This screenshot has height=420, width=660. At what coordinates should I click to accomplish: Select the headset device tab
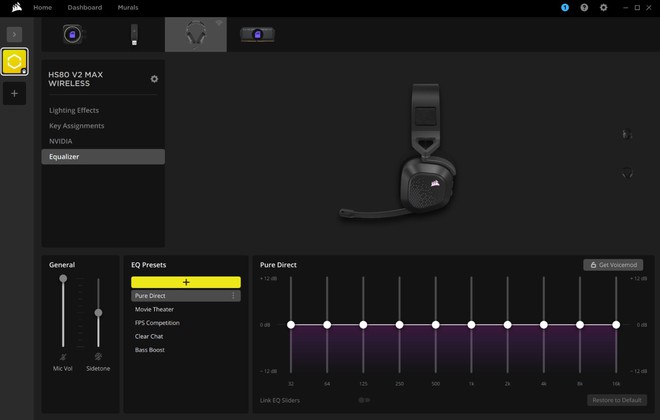tap(196, 35)
